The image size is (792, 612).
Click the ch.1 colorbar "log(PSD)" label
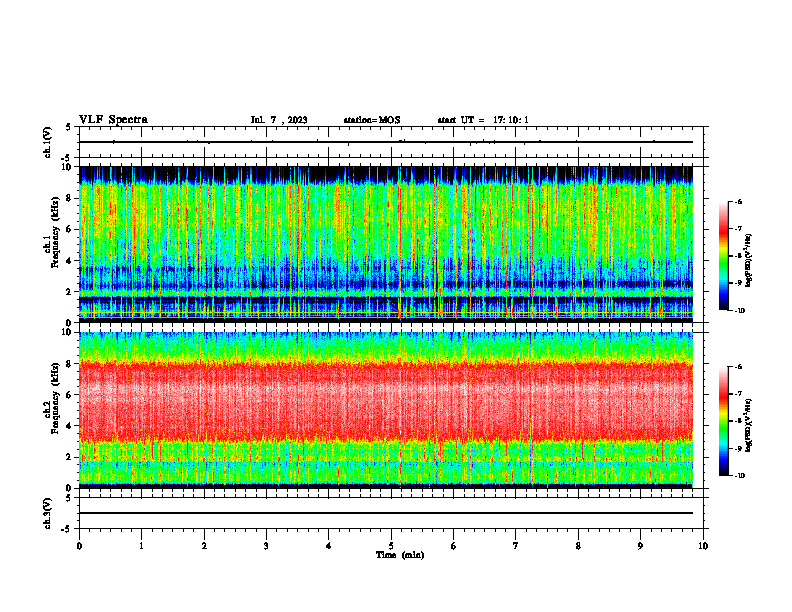tap(748, 261)
